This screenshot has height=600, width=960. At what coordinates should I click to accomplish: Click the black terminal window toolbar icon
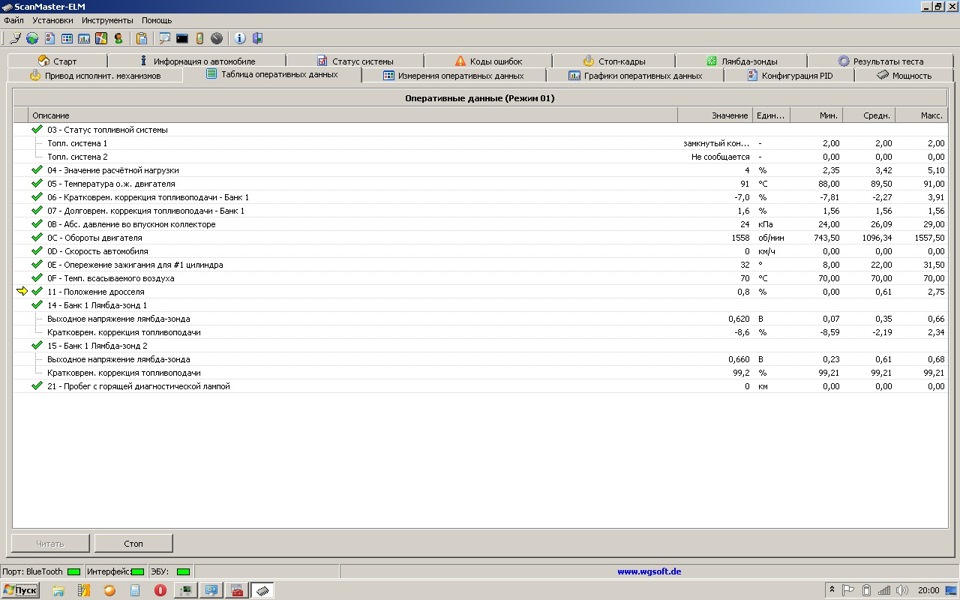182,39
